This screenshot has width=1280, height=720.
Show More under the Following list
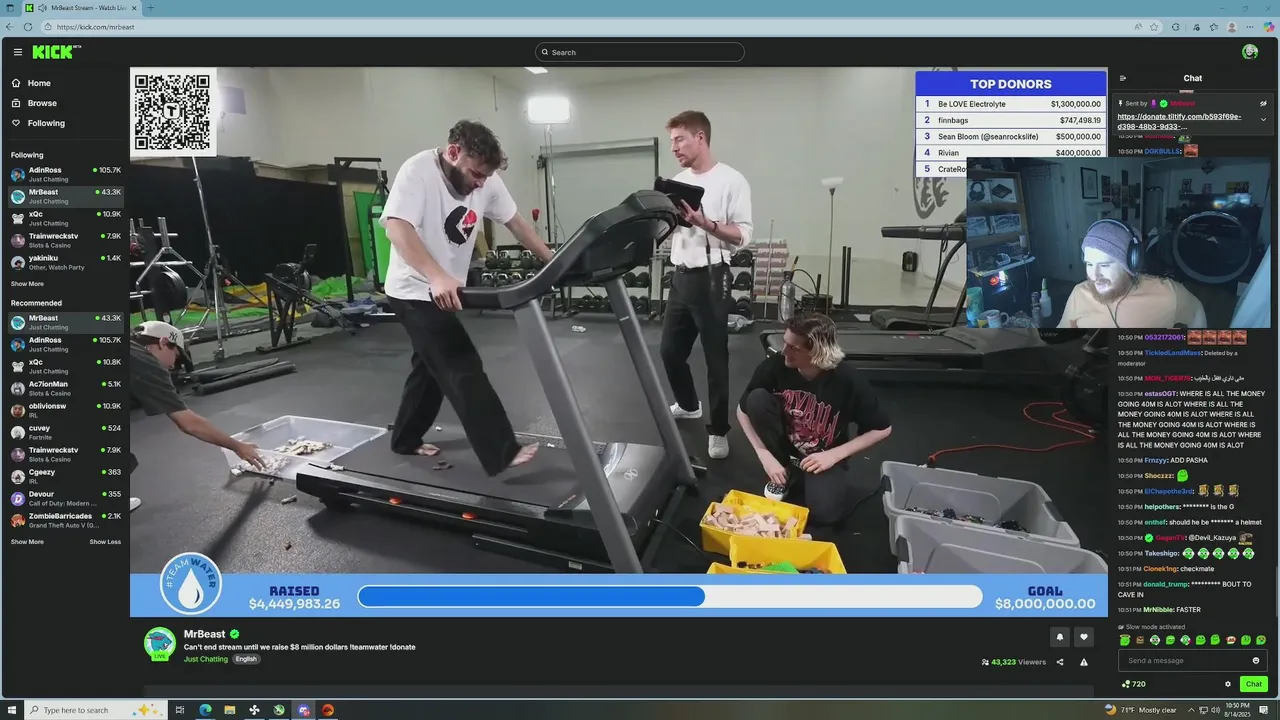pos(27,284)
